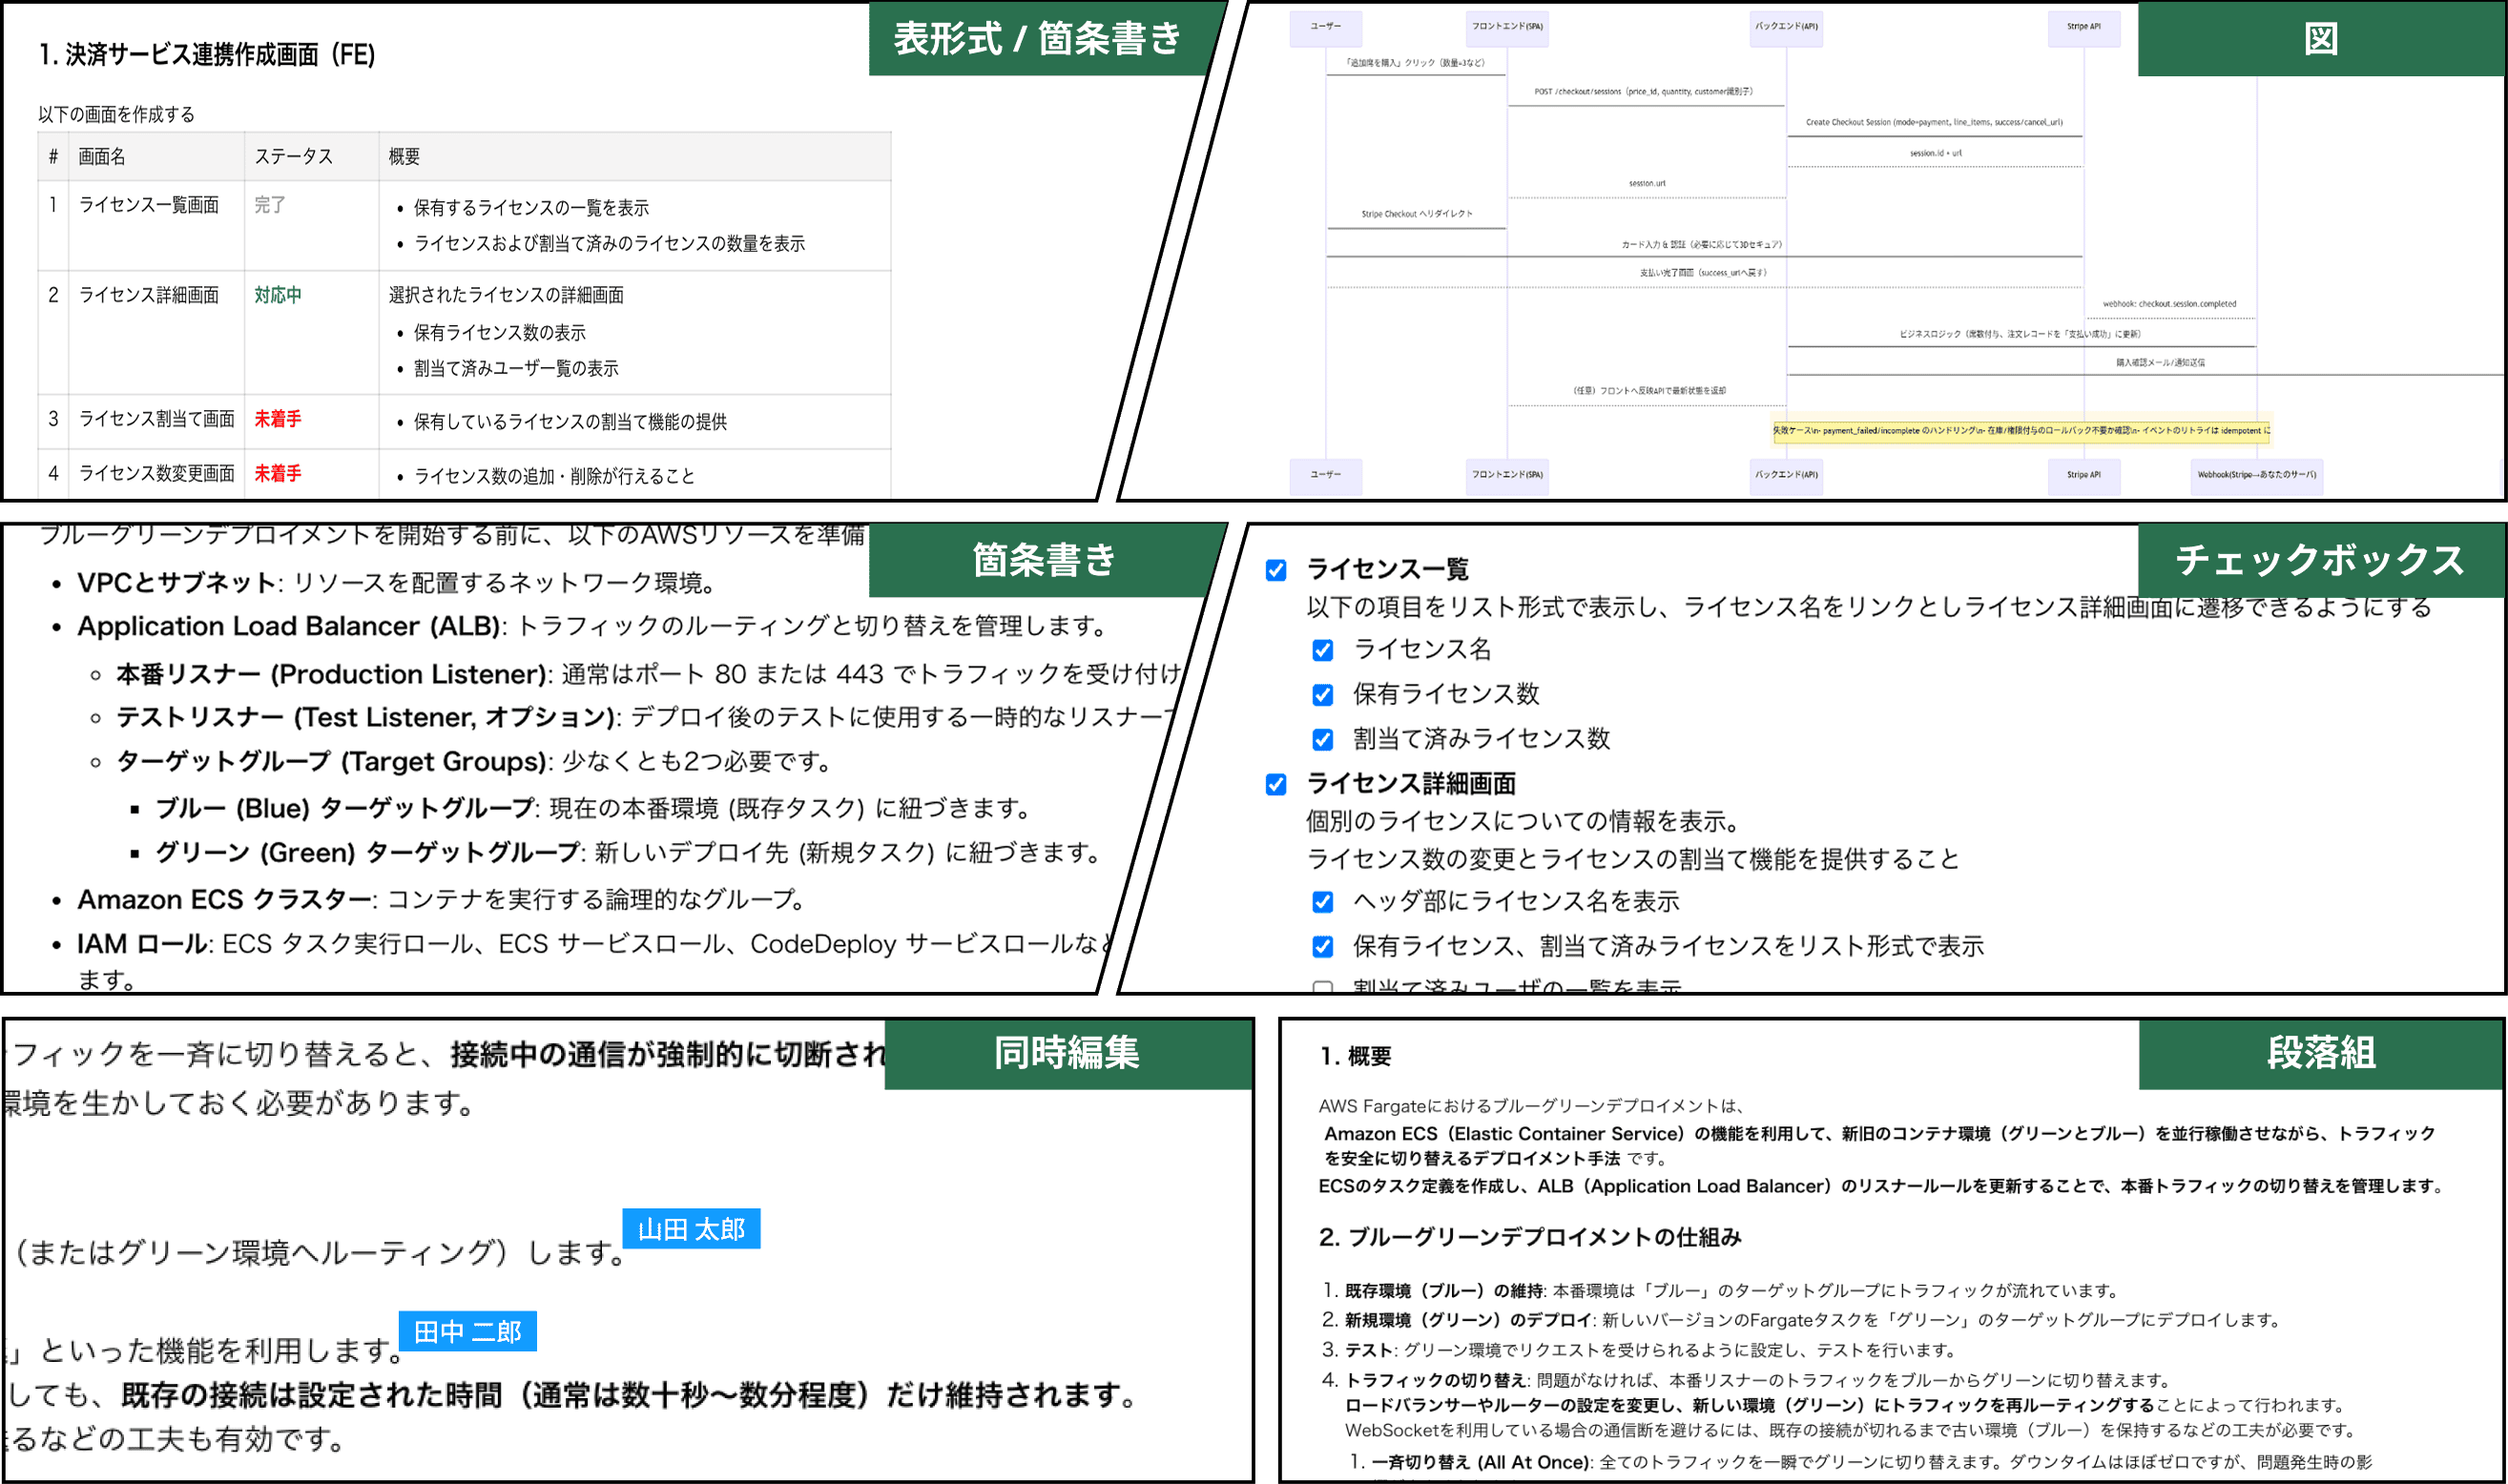Click 未着手 status for ライセンス割当て画面 row
Viewport: 2508px width, 1484px height.
coord(278,419)
